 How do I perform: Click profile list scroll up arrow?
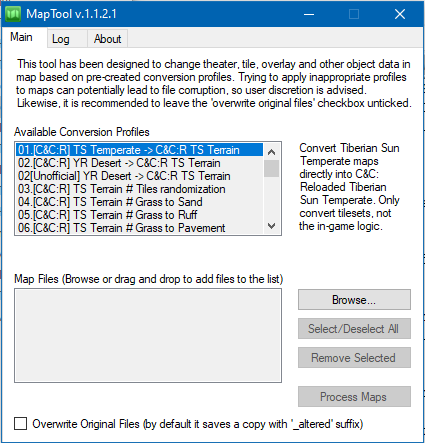coord(272,152)
